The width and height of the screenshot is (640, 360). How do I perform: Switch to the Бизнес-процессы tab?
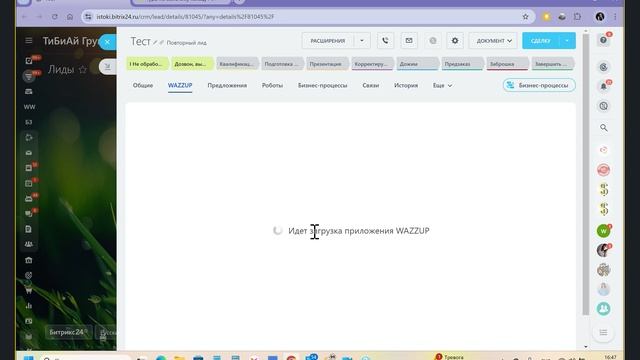[x=322, y=85]
